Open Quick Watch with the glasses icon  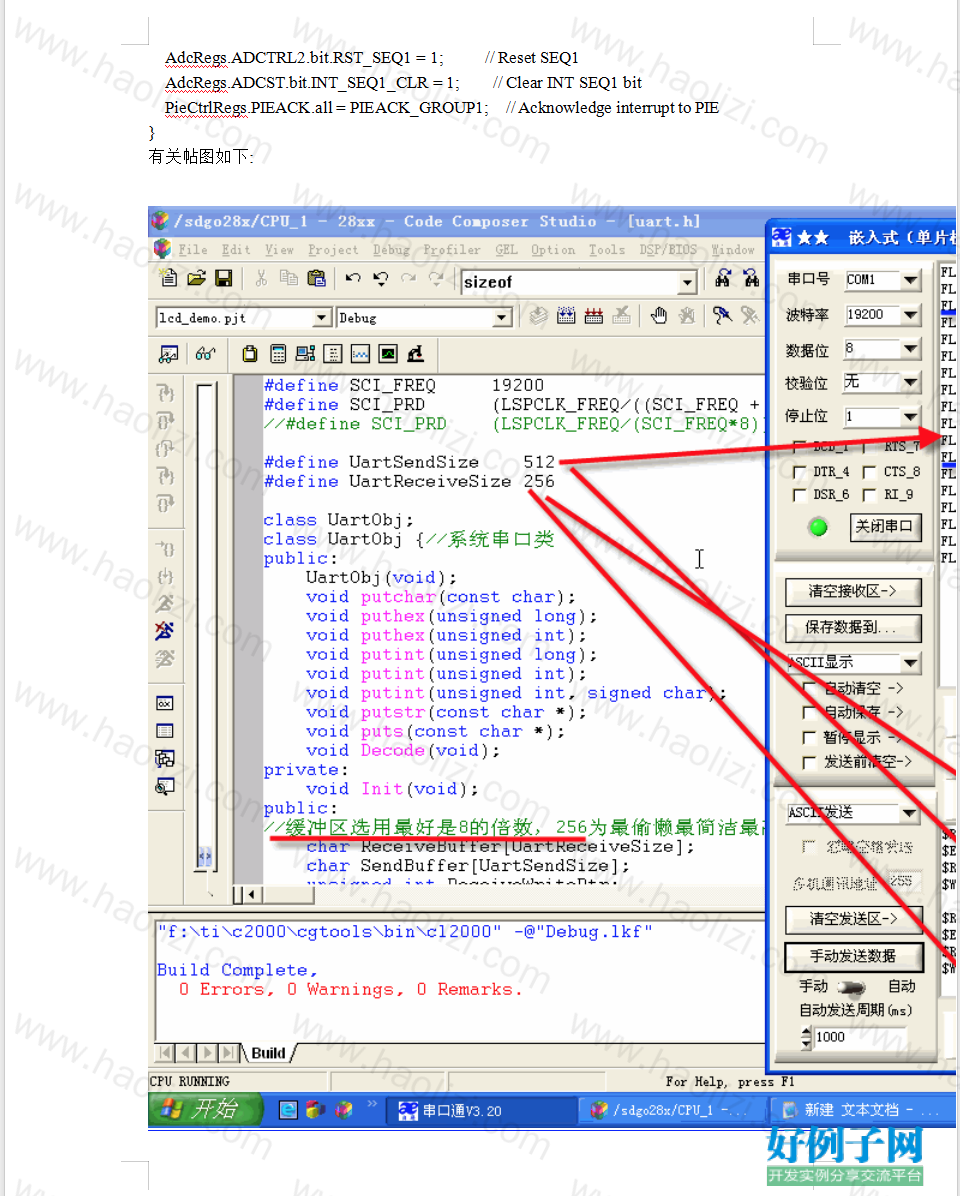205,354
